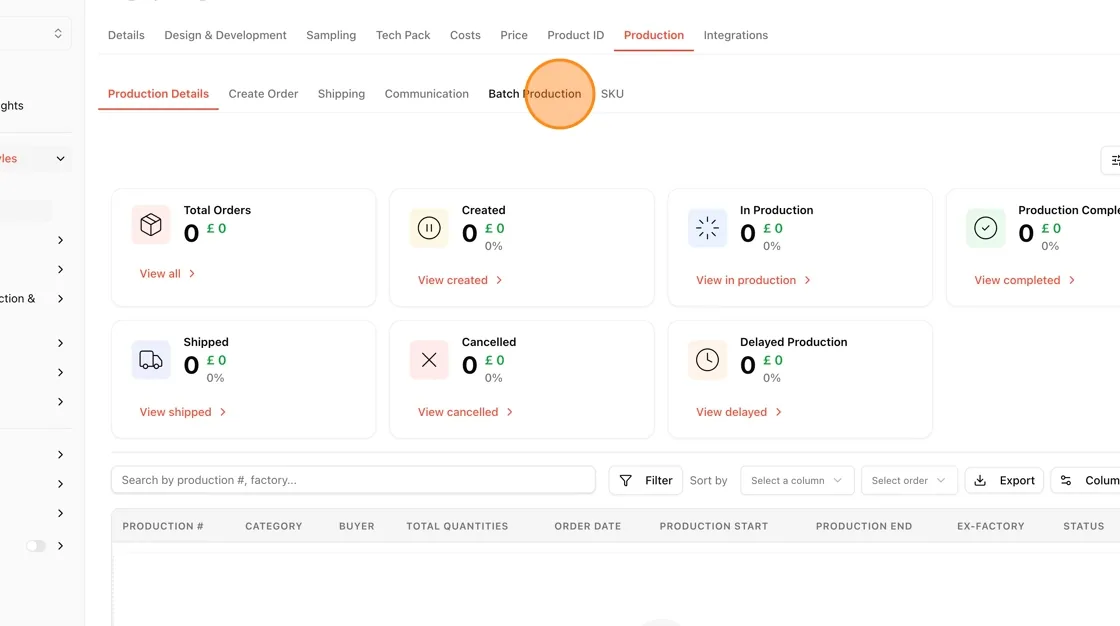Go to the Costs tab
The image size is (1120, 626).
pos(465,35)
